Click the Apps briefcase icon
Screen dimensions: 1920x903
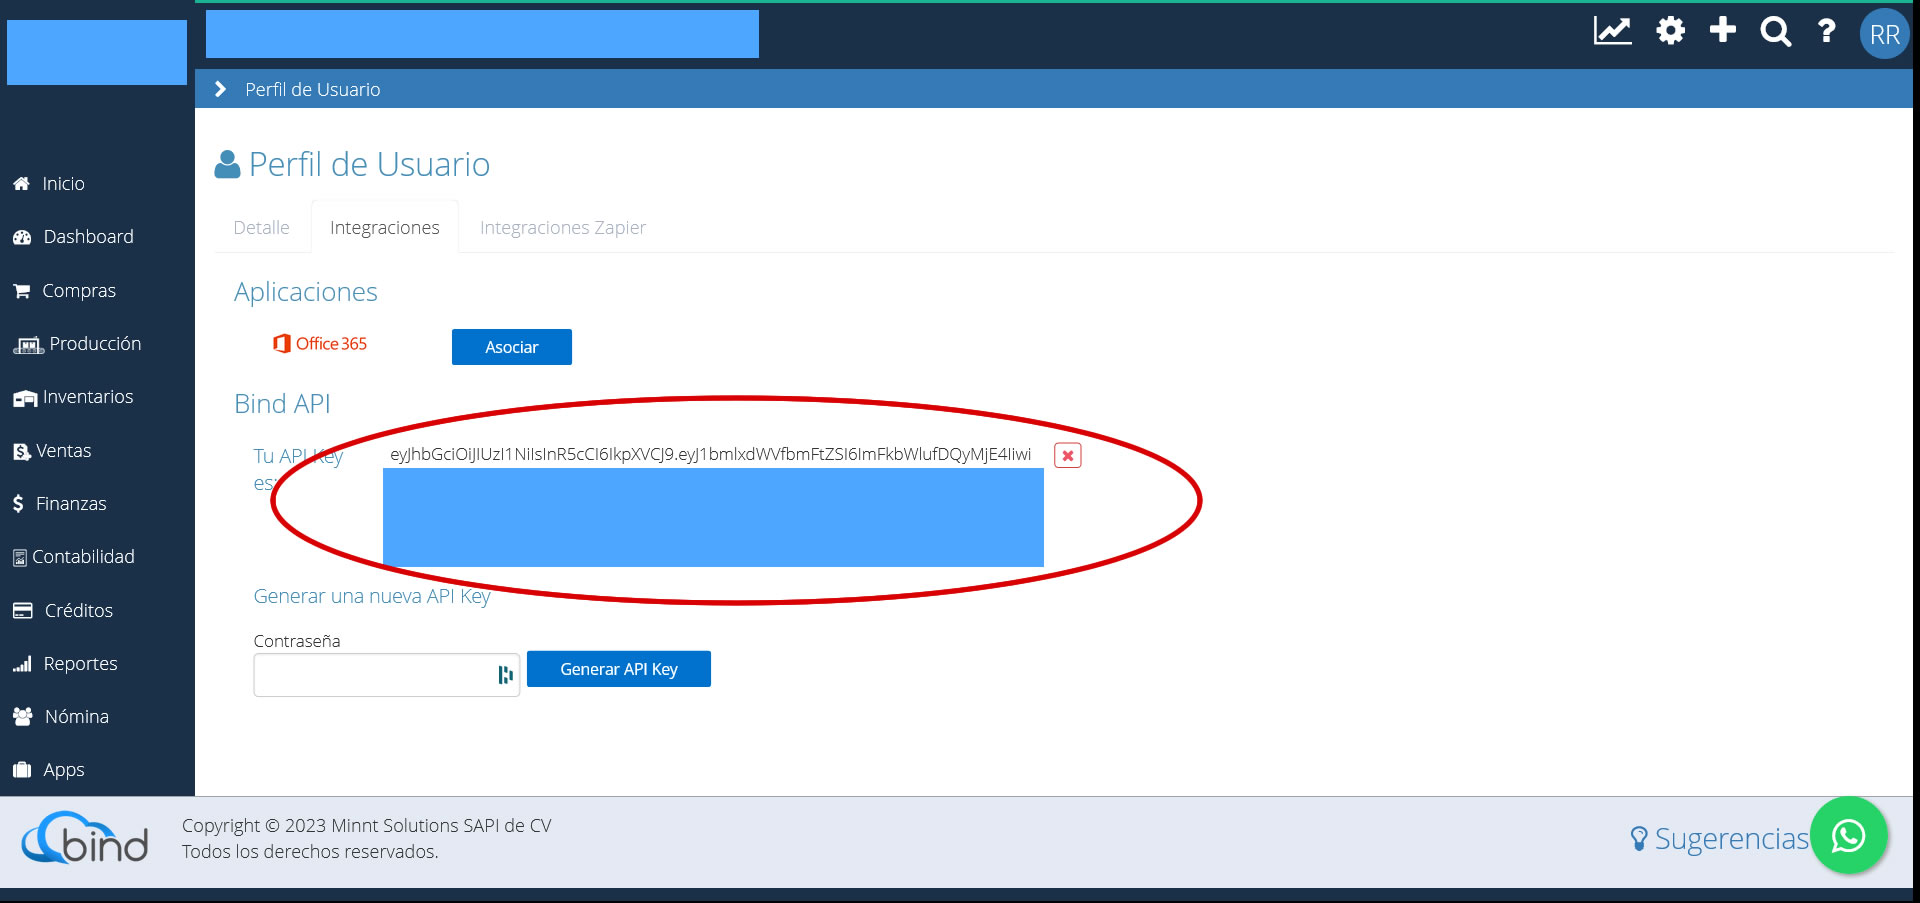pos(22,770)
